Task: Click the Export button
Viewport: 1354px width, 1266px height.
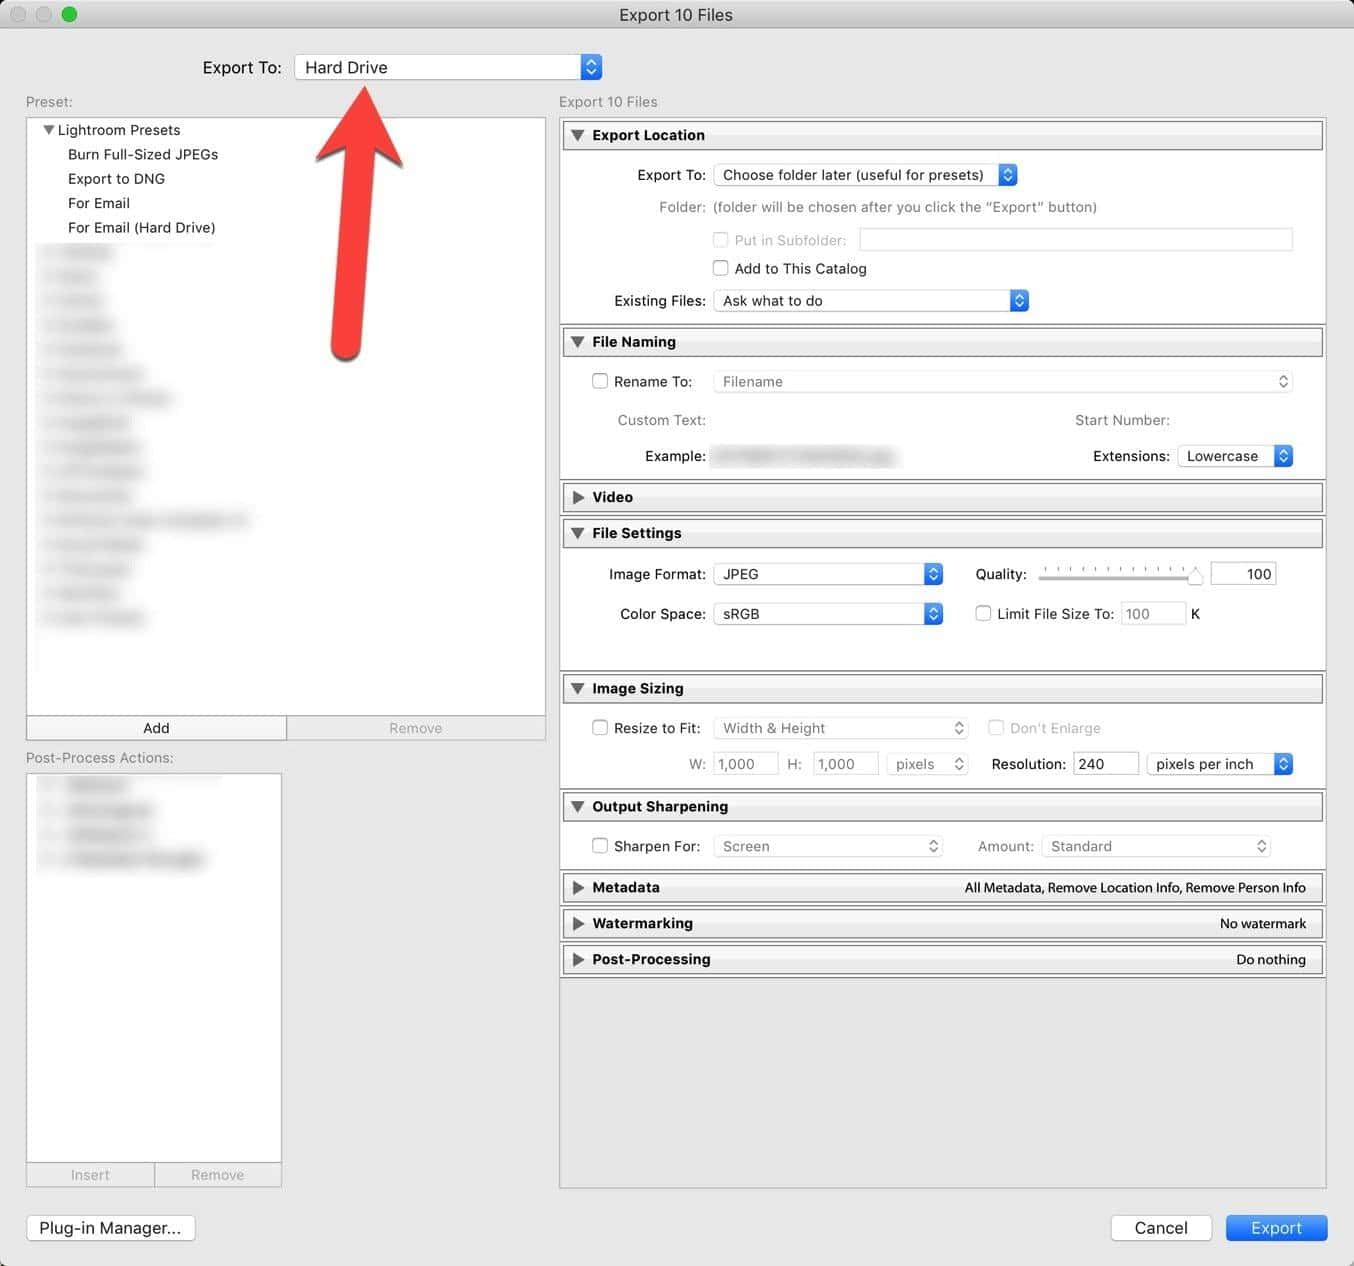Action: click(1276, 1228)
